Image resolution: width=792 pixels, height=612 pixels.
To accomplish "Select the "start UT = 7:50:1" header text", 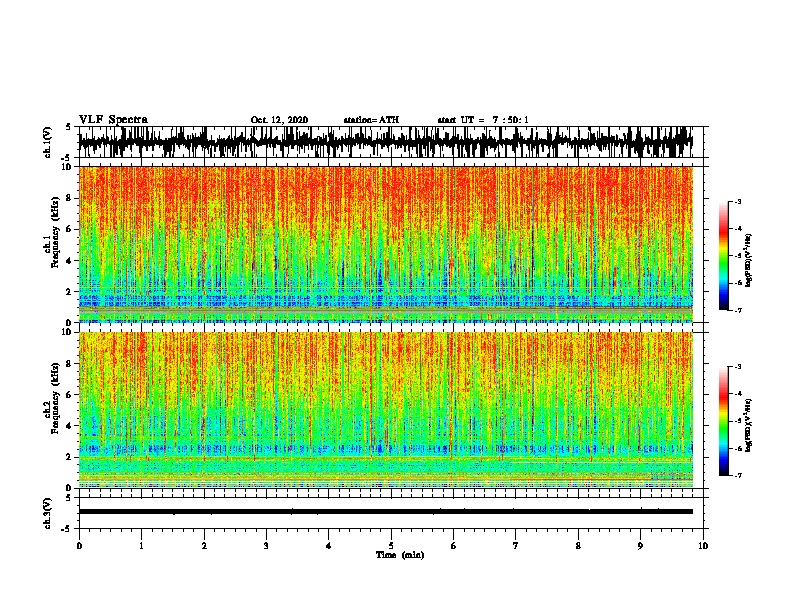I will [483, 120].
